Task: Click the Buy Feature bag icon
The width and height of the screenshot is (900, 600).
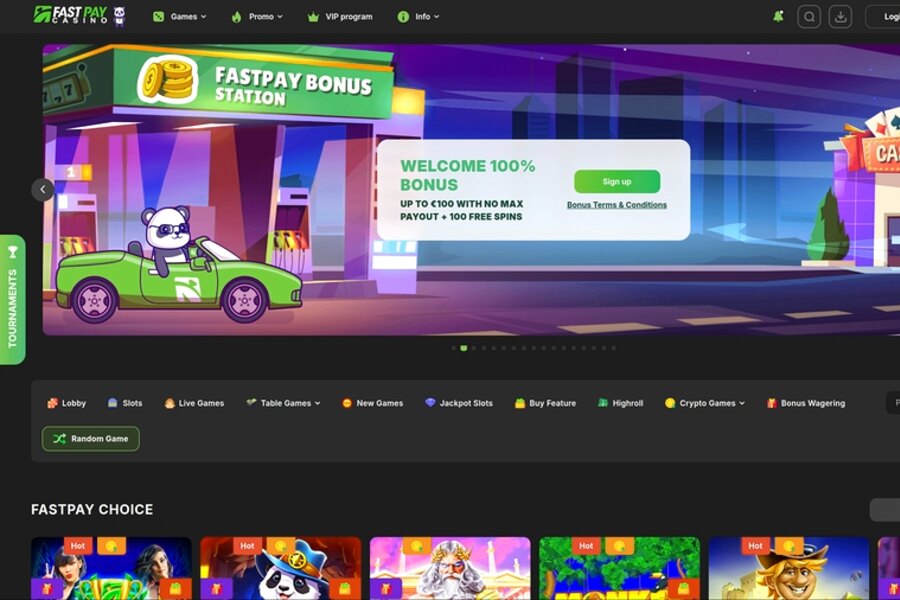Action: click(x=520, y=403)
